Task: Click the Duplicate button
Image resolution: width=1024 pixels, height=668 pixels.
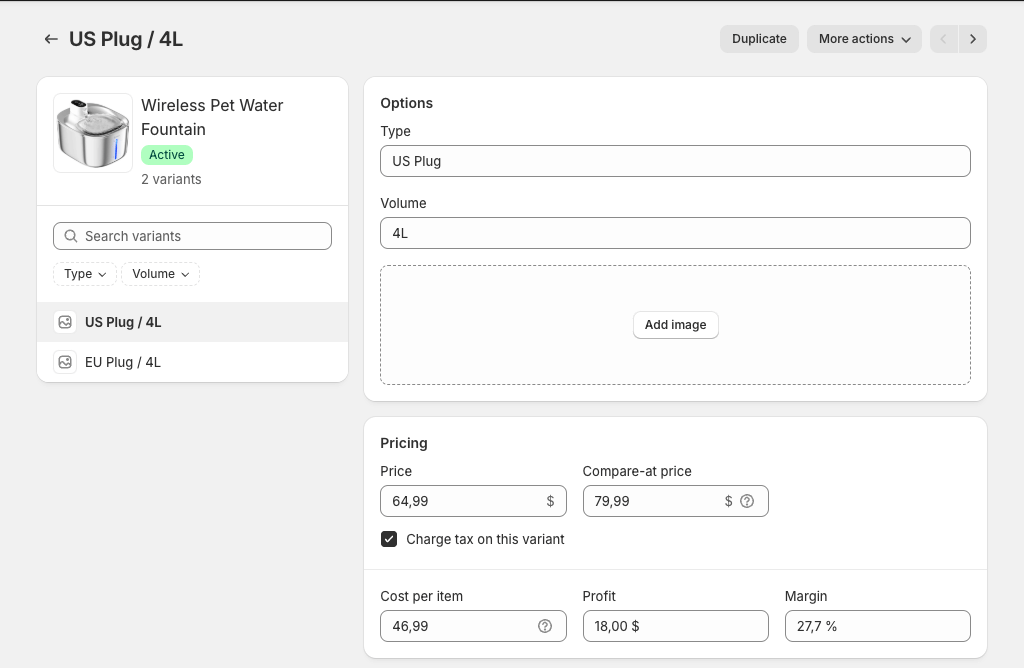Action: [759, 39]
